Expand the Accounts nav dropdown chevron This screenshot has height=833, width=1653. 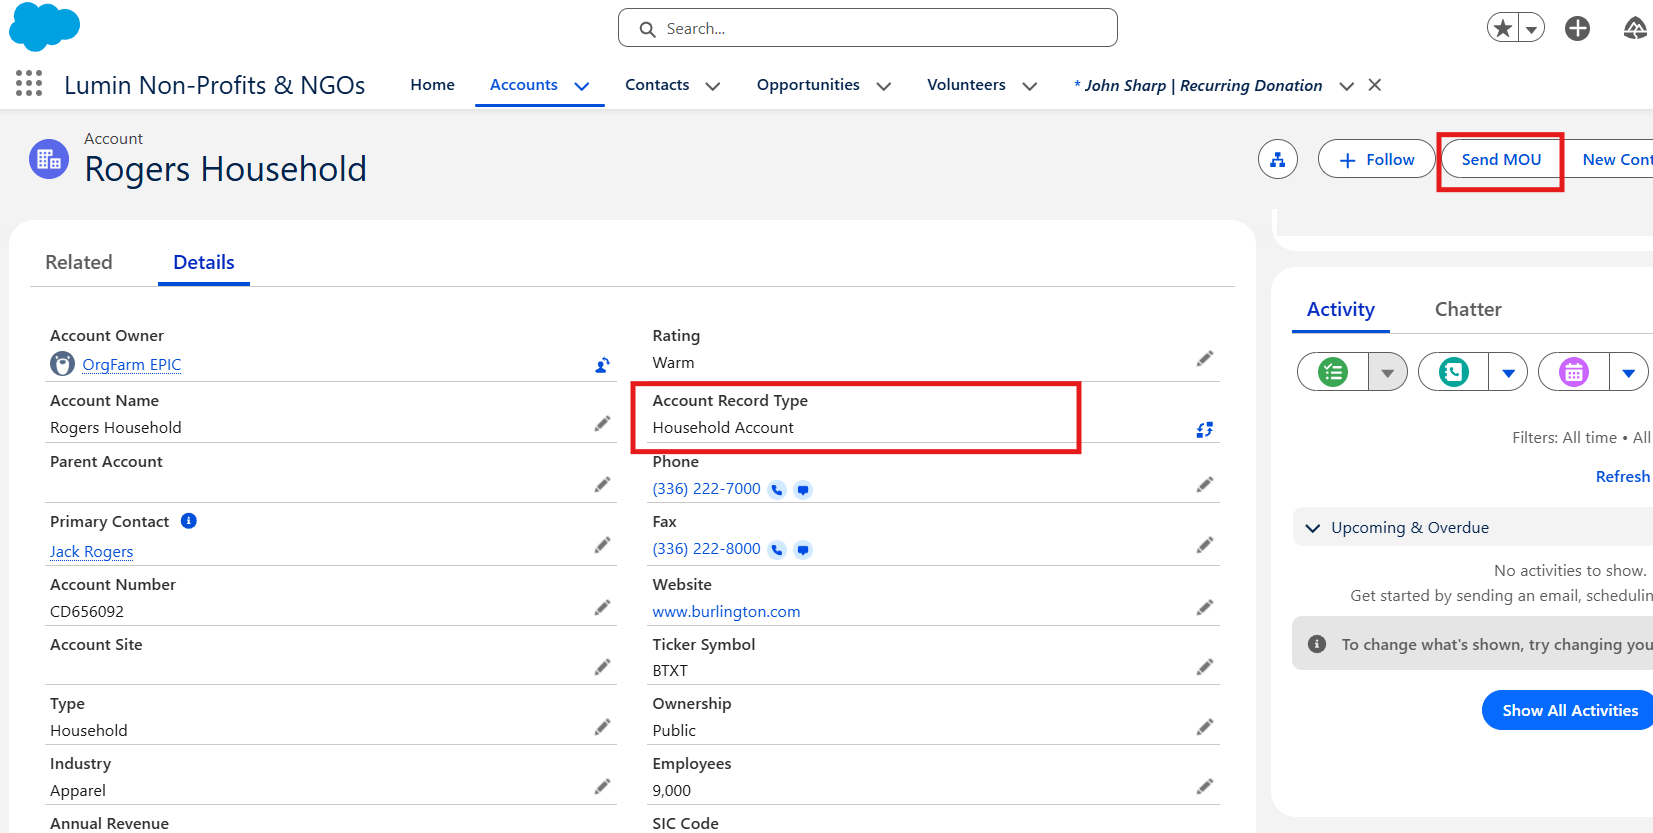[x=582, y=86]
